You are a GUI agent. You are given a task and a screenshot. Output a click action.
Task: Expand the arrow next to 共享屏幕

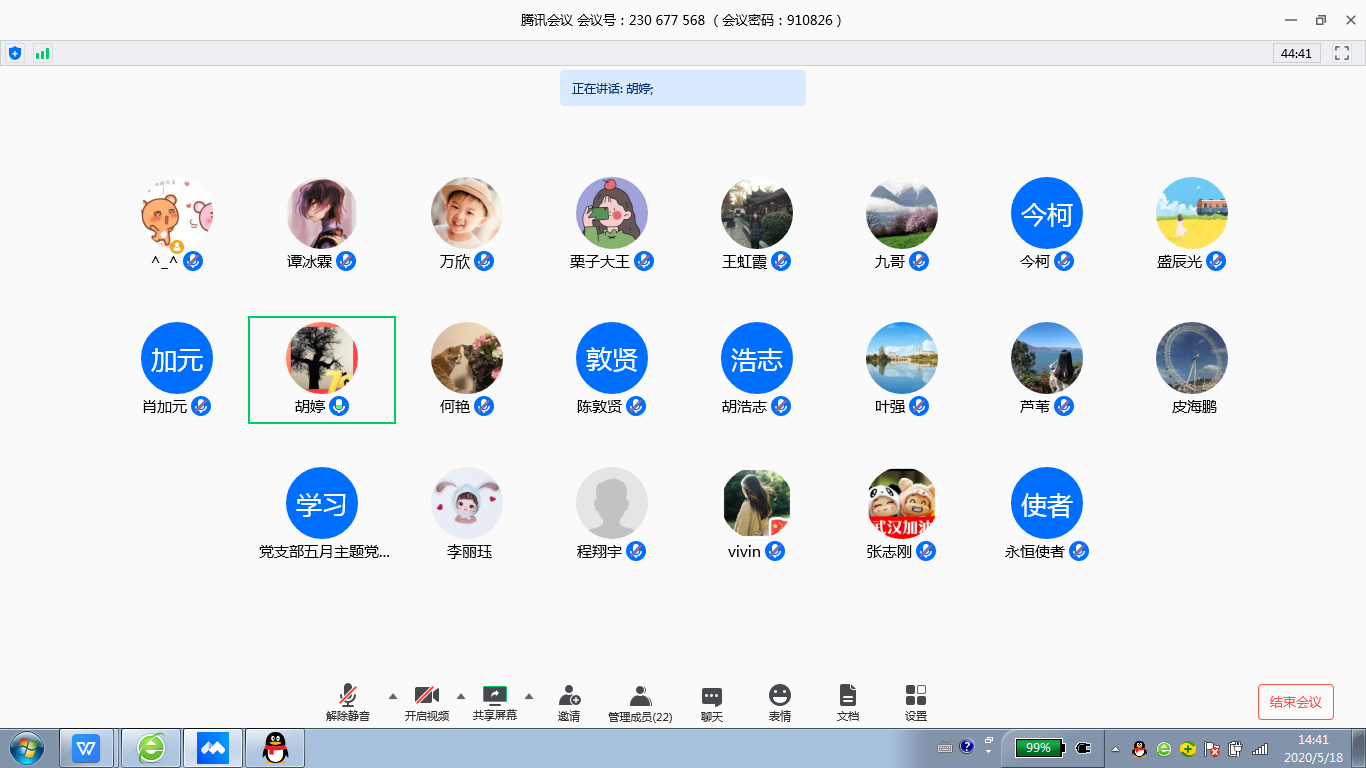[x=529, y=696]
